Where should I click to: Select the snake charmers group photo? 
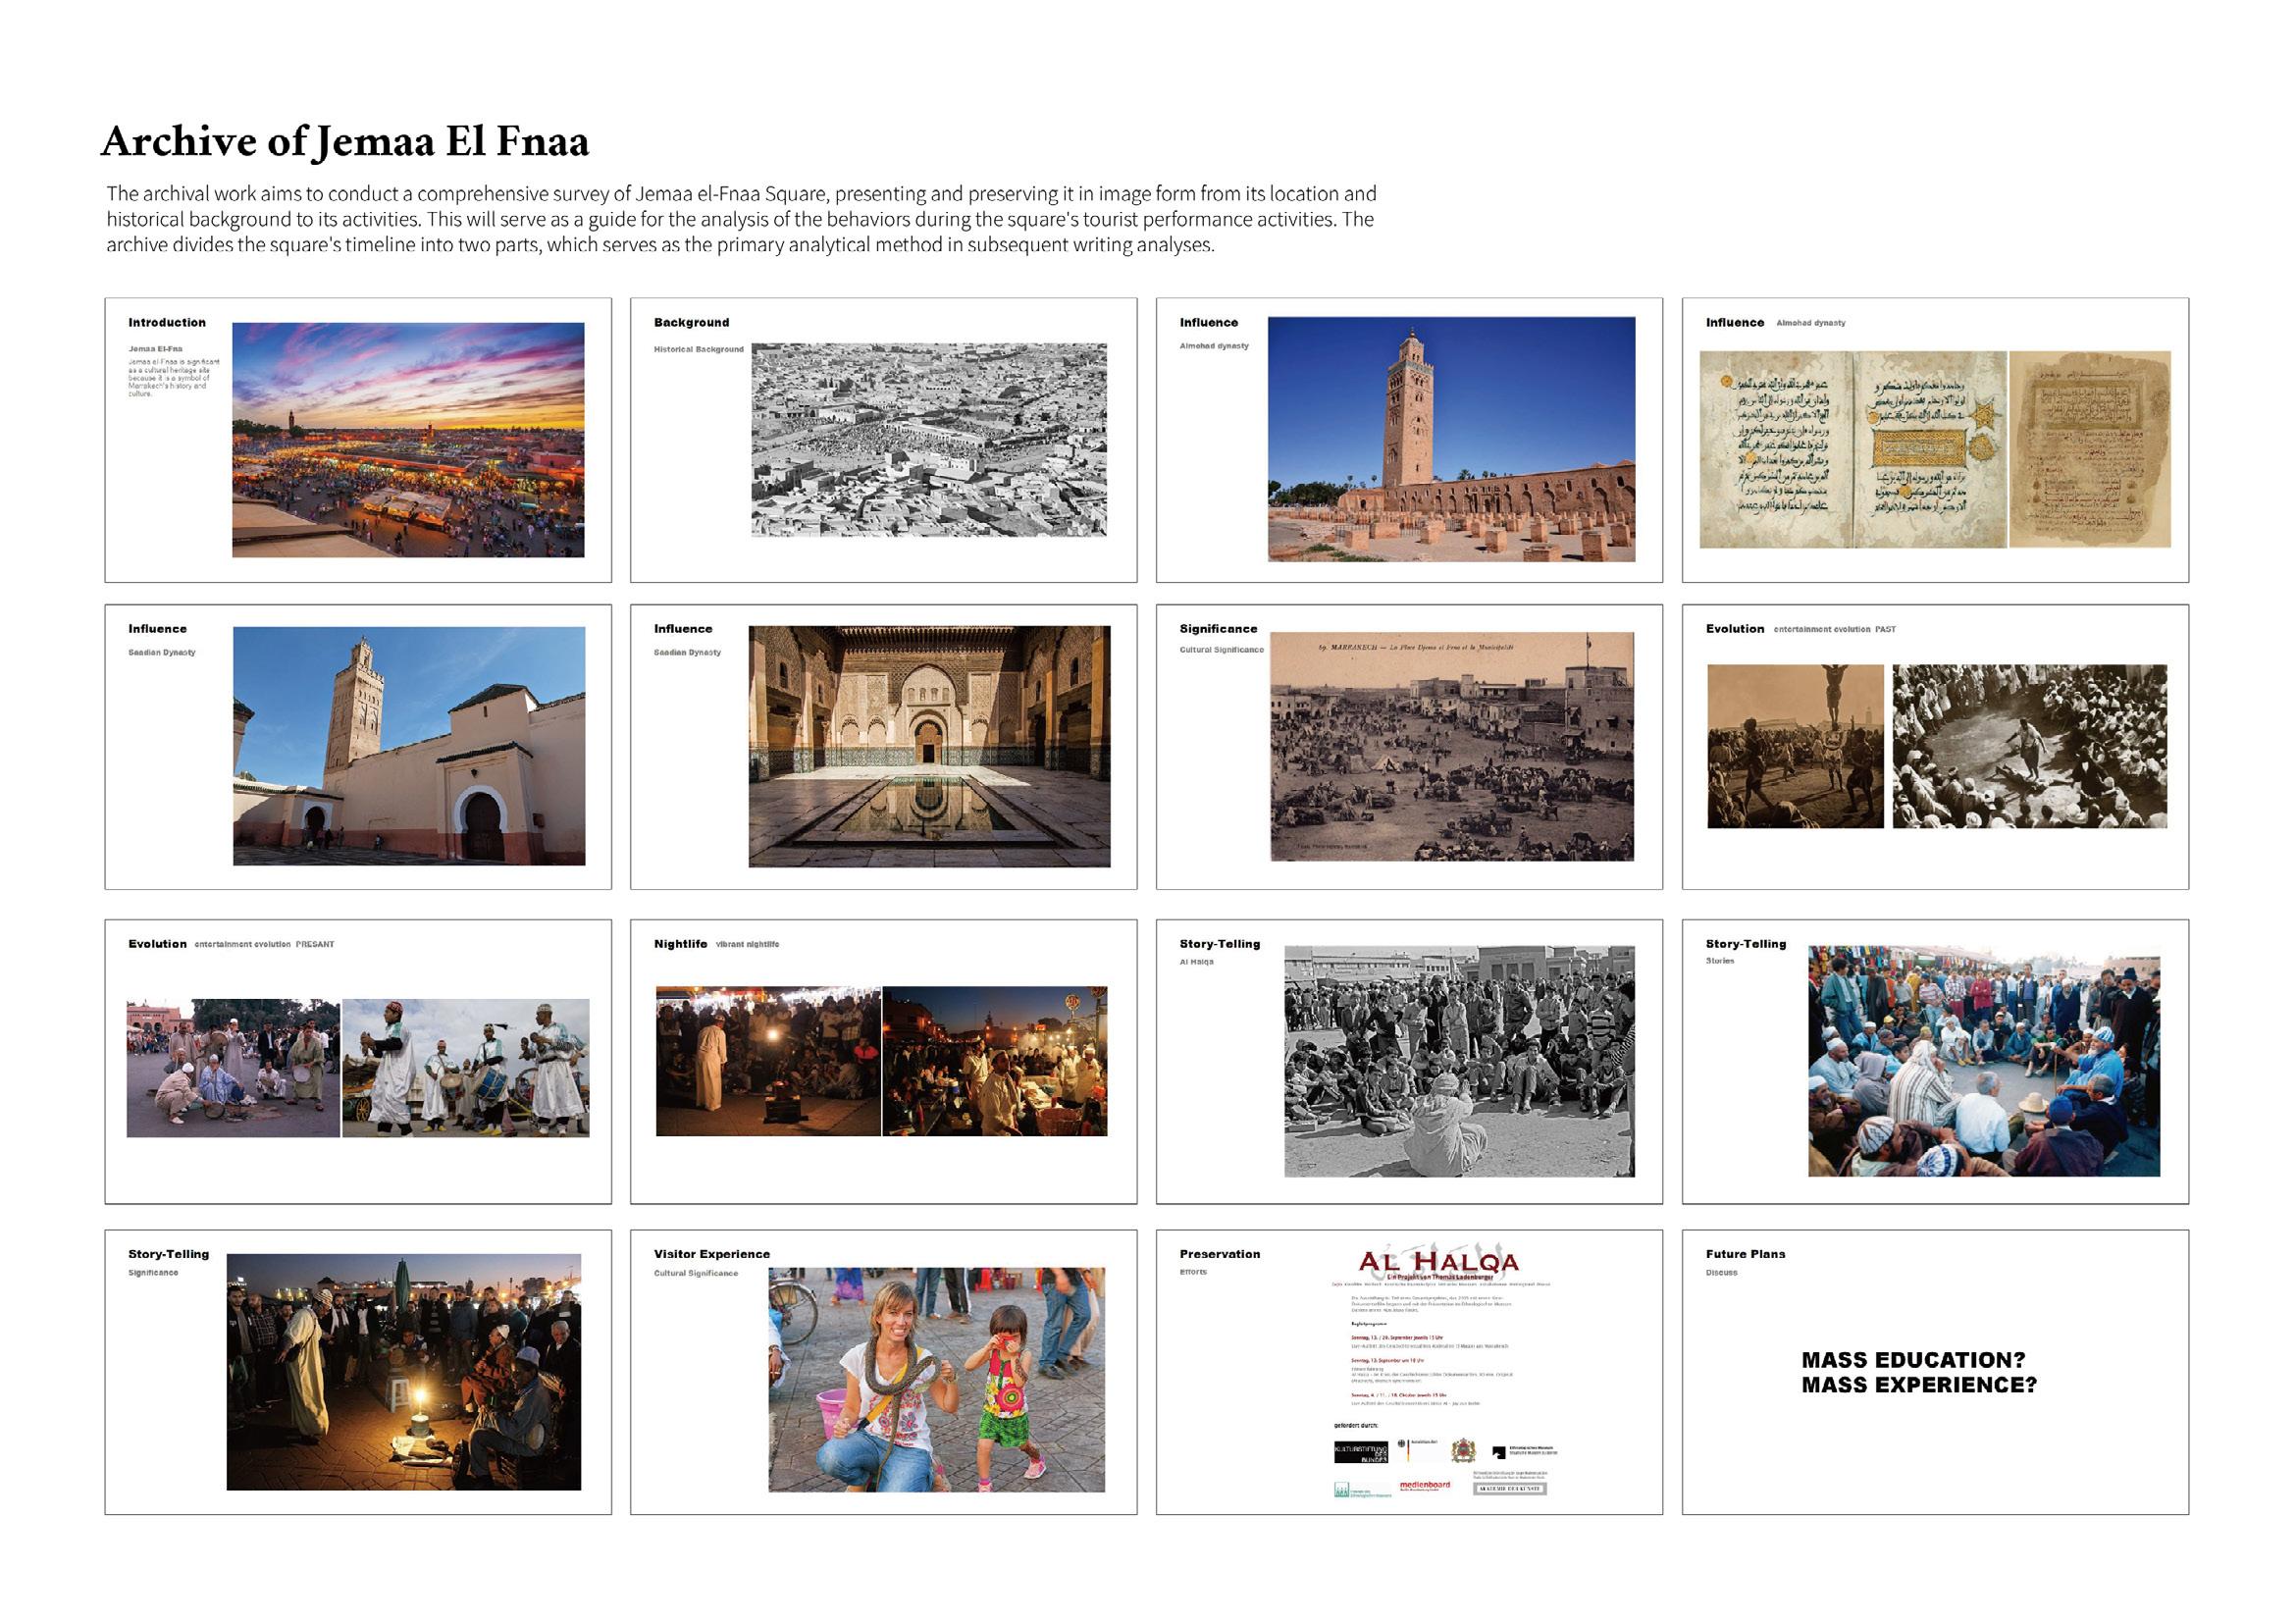pos(233,1067)
